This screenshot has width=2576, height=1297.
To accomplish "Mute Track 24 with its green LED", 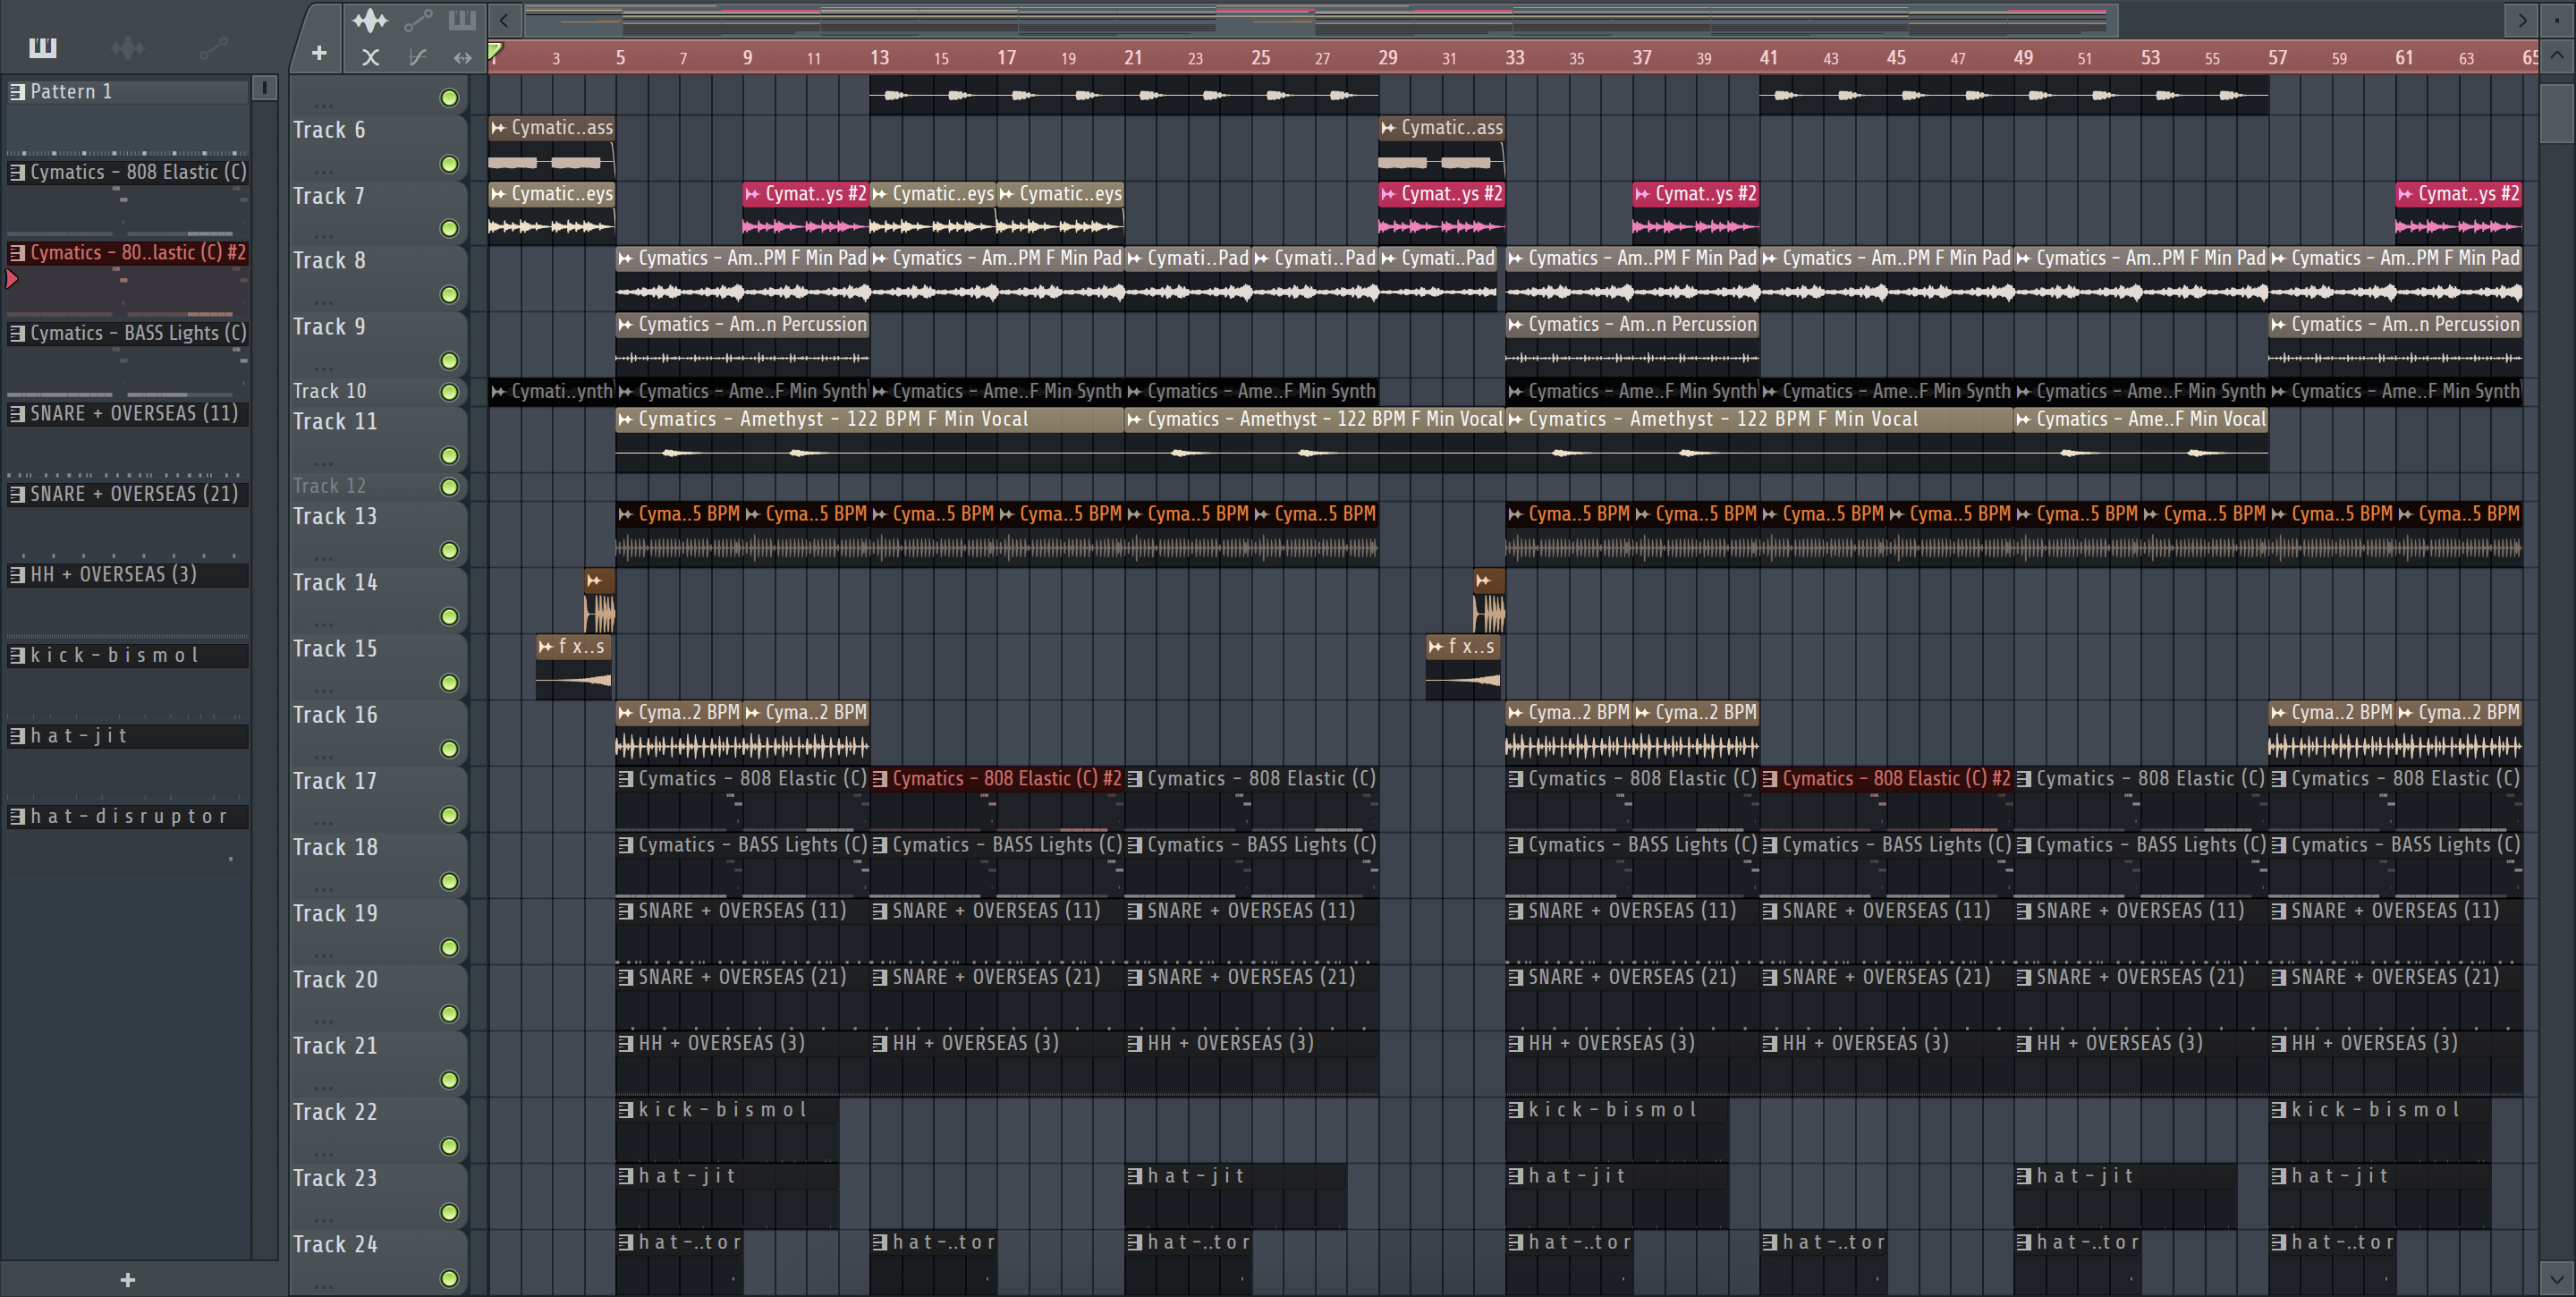I will coord(449,1279).
